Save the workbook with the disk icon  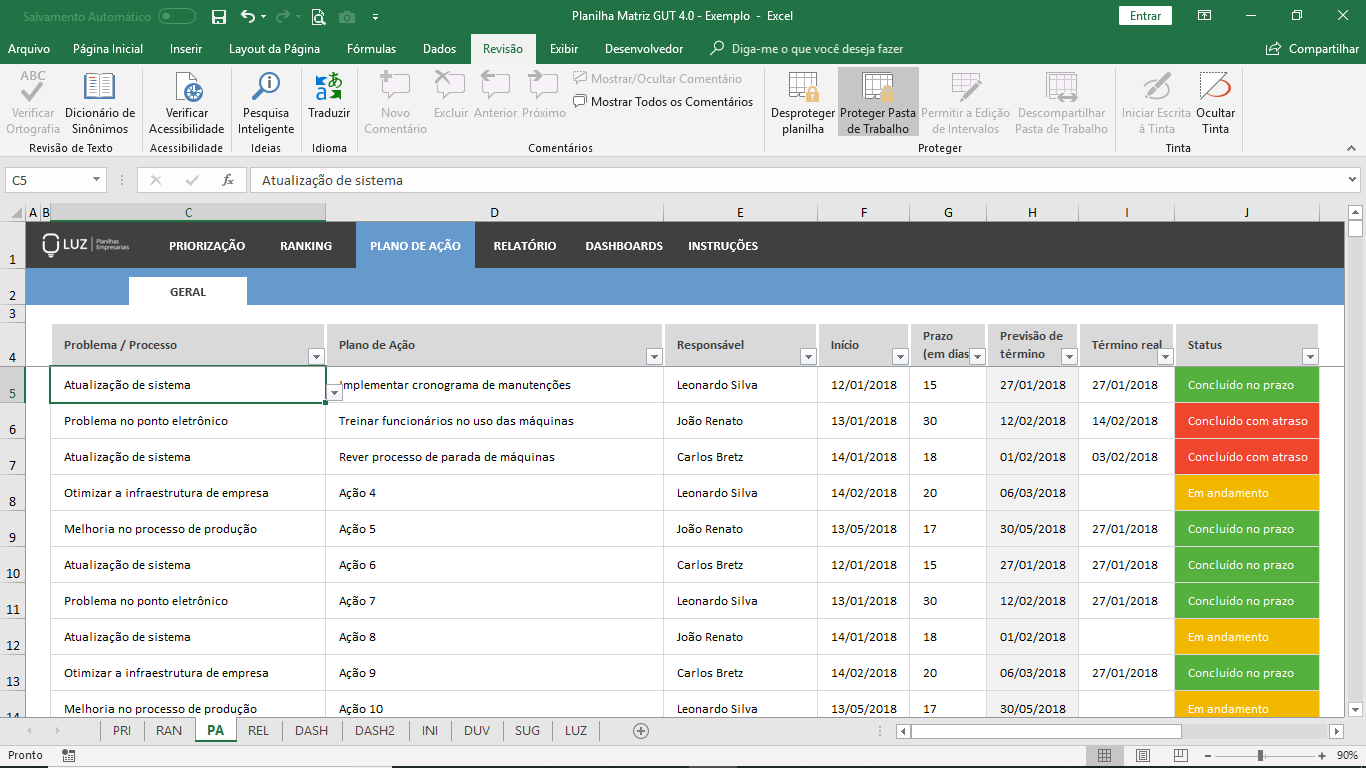click(x=219, y=16)
